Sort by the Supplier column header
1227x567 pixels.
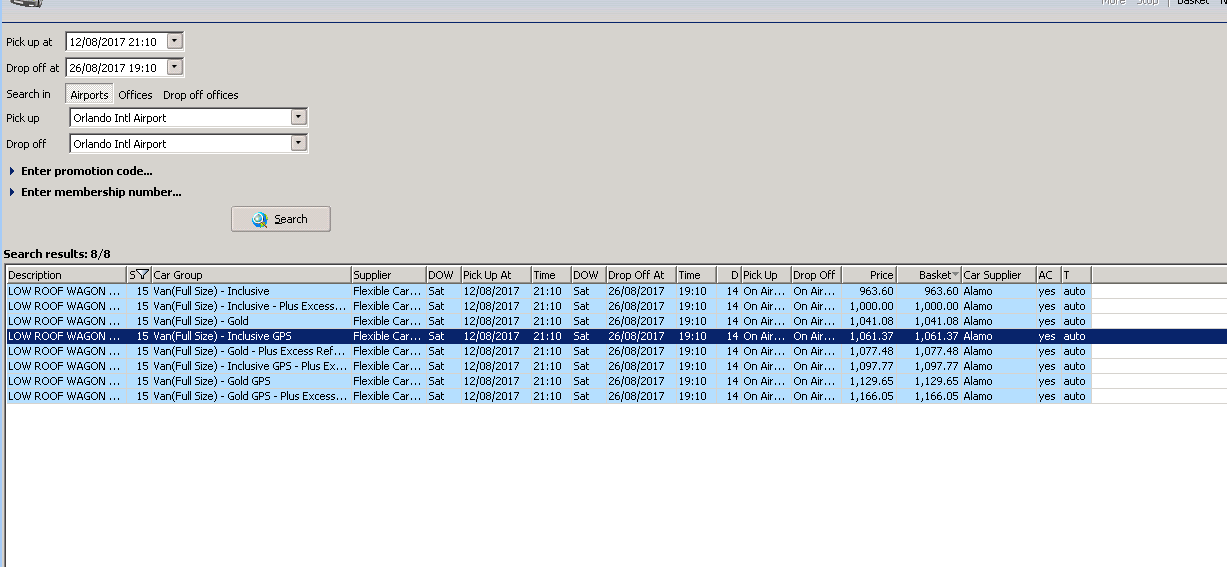(388, 275)
